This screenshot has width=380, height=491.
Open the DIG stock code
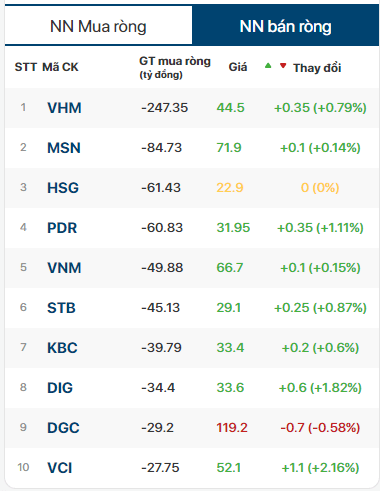[x=60, y=388]
